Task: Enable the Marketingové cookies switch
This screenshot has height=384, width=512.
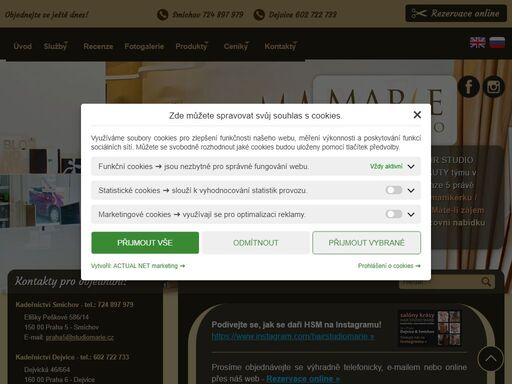Action: (x=394, y=214)
